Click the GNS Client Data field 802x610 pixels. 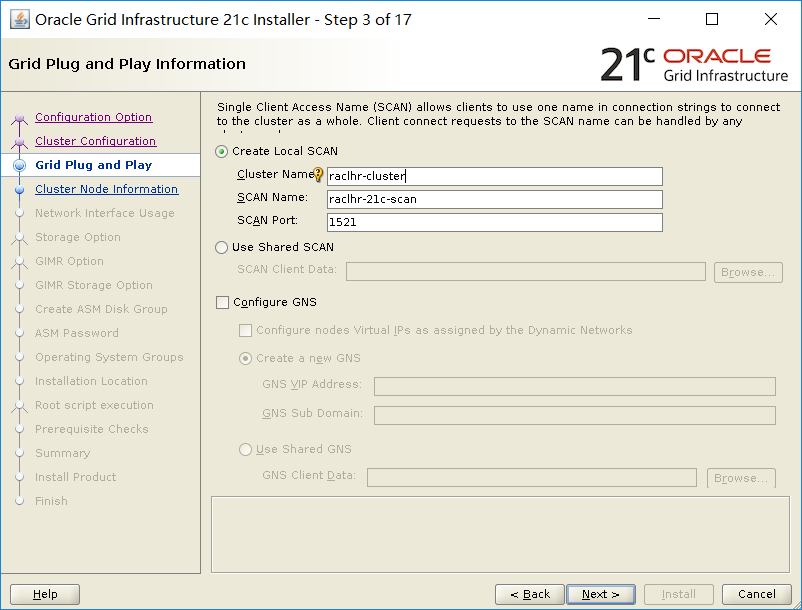[532, 478]
